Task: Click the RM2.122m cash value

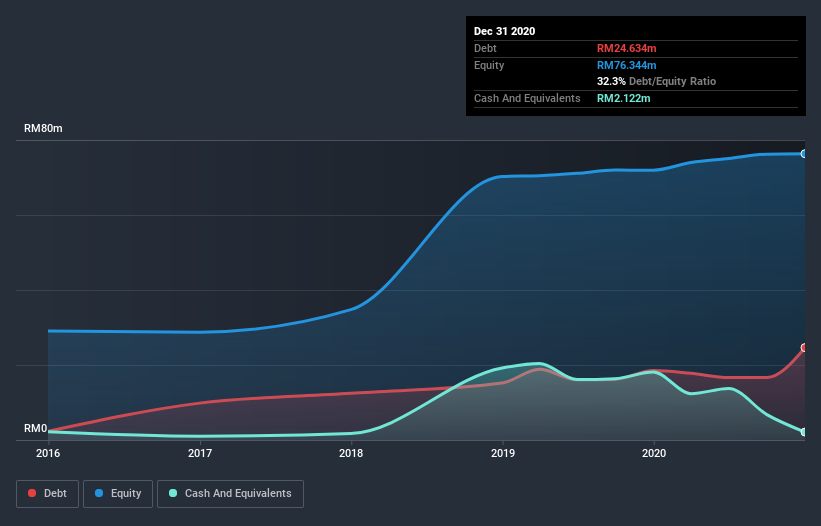Action: point(624,98)
